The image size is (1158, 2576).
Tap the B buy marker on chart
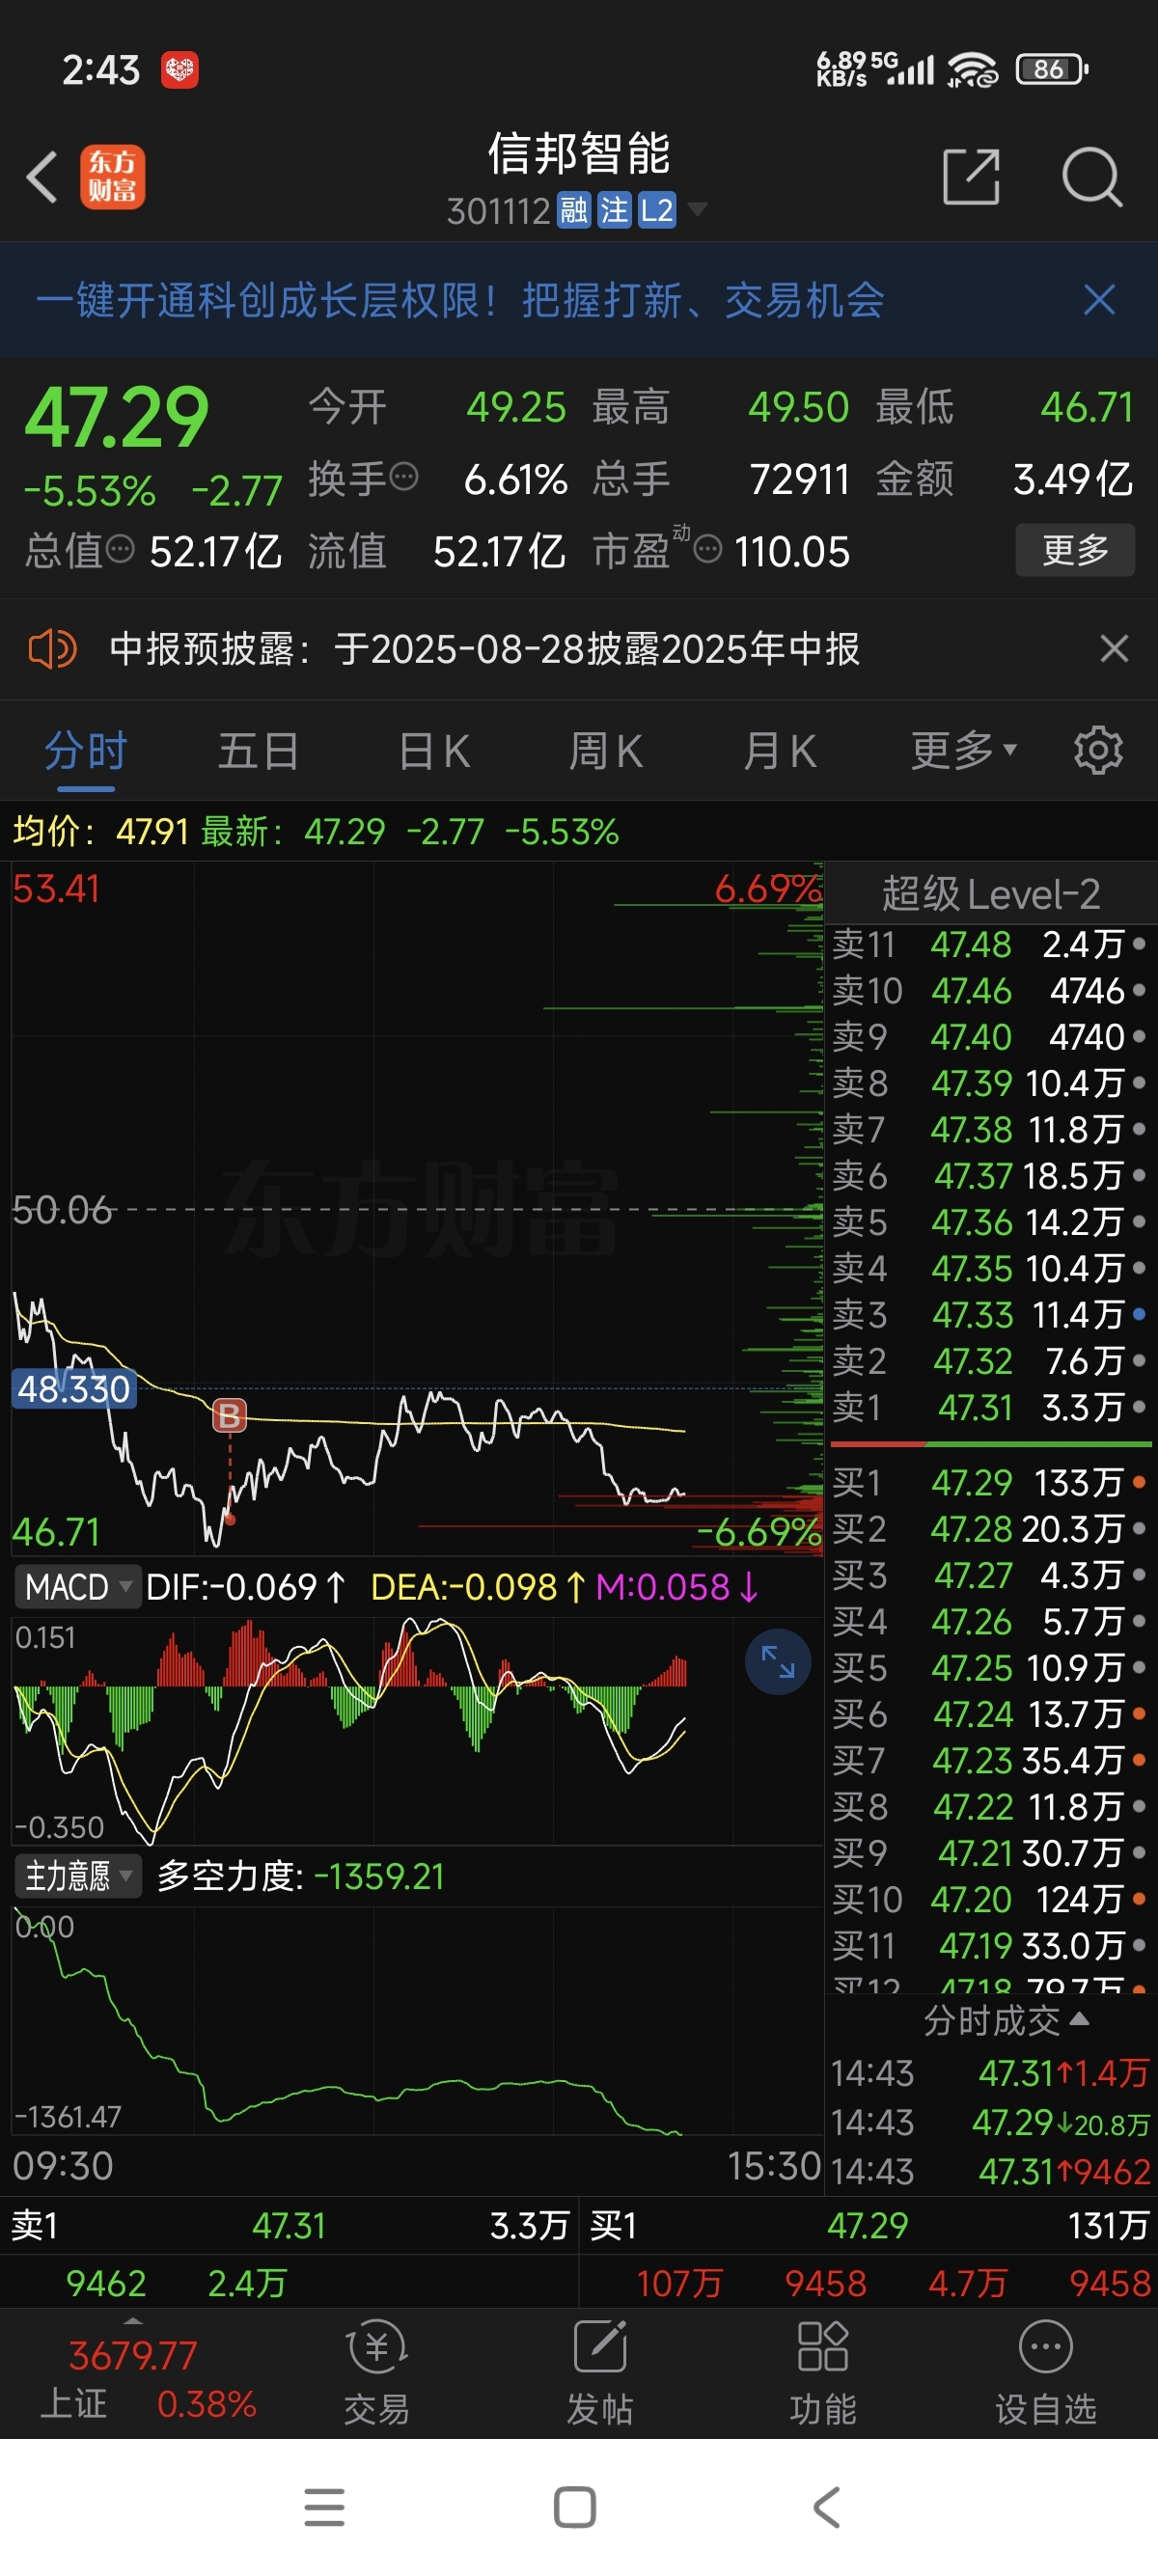click(x=229, y=1415)
